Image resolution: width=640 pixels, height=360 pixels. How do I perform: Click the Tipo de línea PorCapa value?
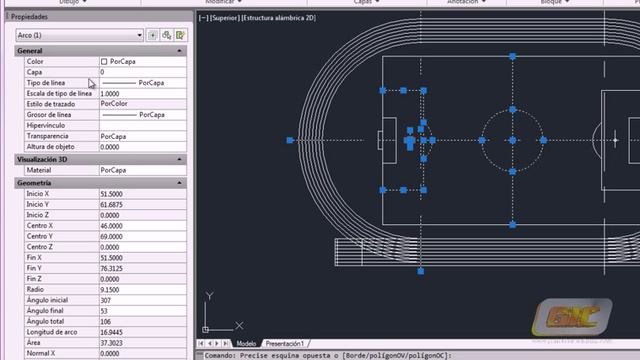pyautogui.click(x=142, y=83)
